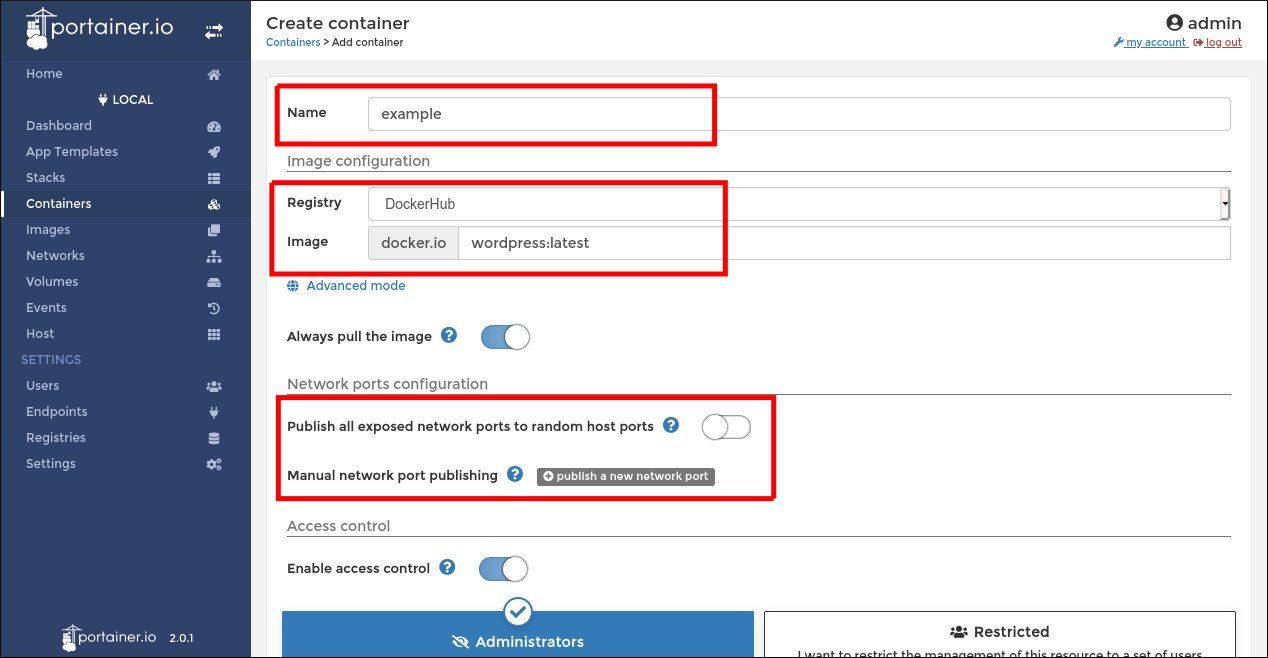Open Settings via the gears icon
Image resolution: width=1268 pixels, height=658 pixels.
coord(213,463)
